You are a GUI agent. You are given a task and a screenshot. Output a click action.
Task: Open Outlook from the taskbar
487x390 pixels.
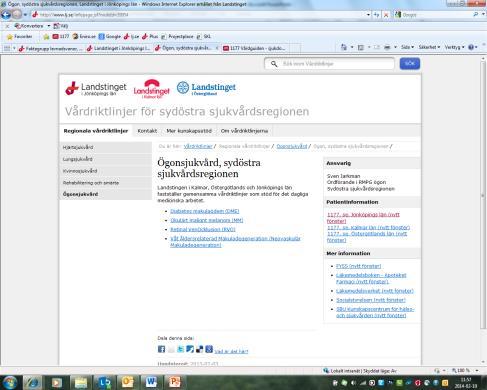128,382
